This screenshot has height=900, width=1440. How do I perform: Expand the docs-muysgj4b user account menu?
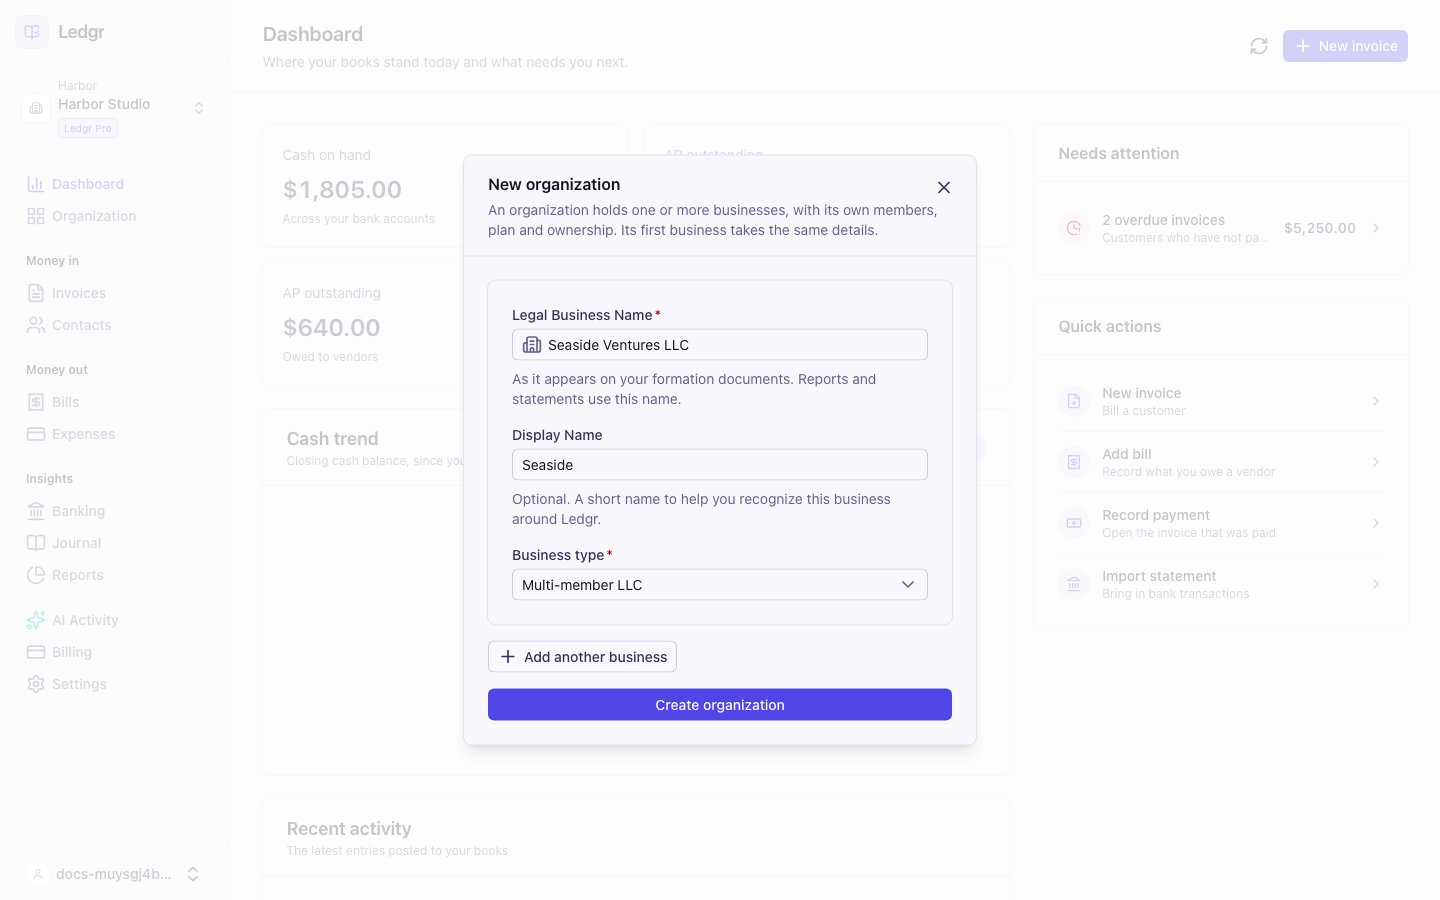coord(193,874)
